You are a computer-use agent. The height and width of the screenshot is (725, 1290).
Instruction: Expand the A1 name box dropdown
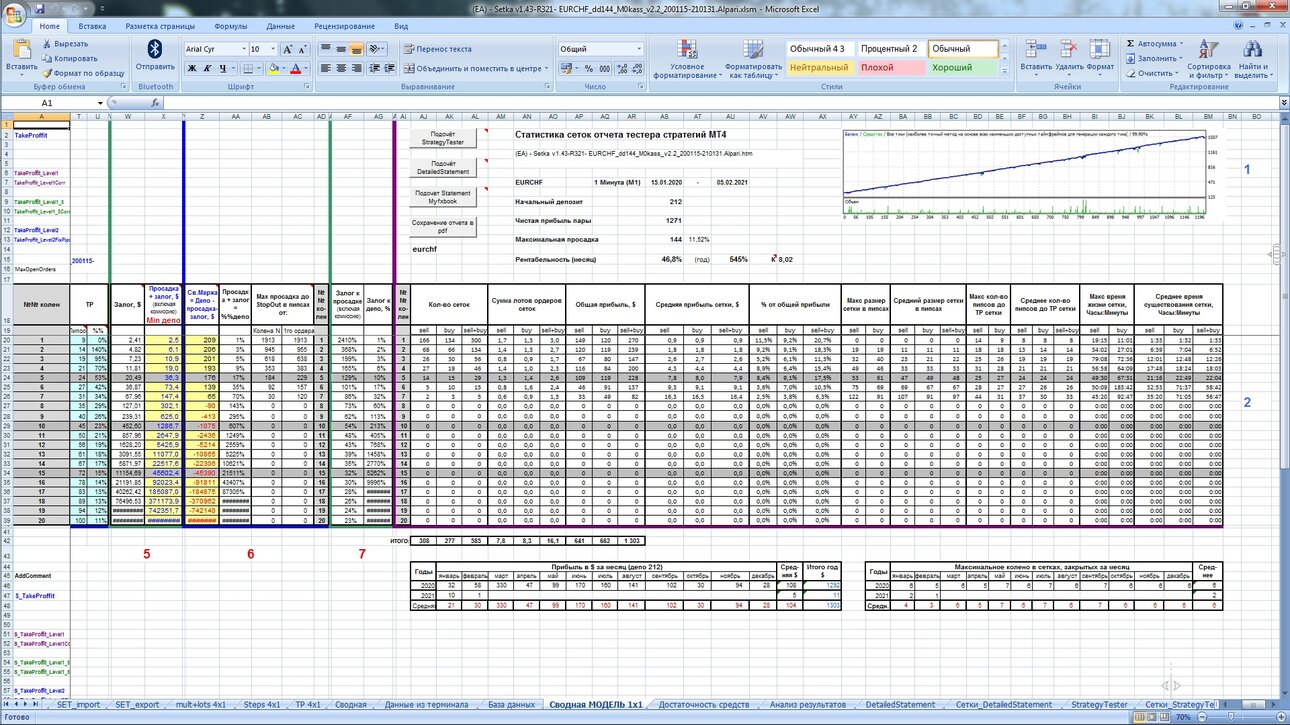[100, 103]
